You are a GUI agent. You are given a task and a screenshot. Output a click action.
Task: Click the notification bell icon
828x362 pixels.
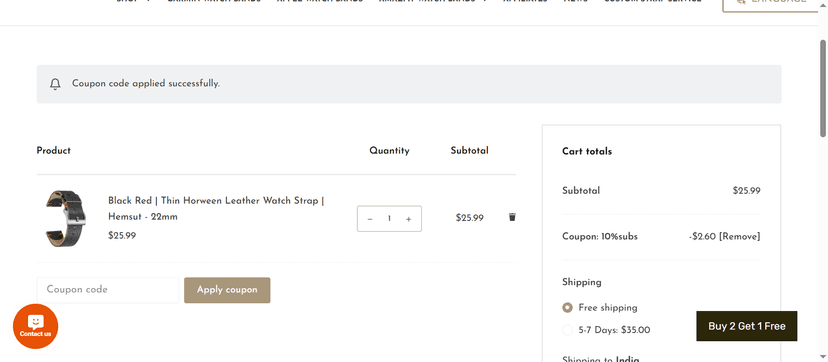55,84
